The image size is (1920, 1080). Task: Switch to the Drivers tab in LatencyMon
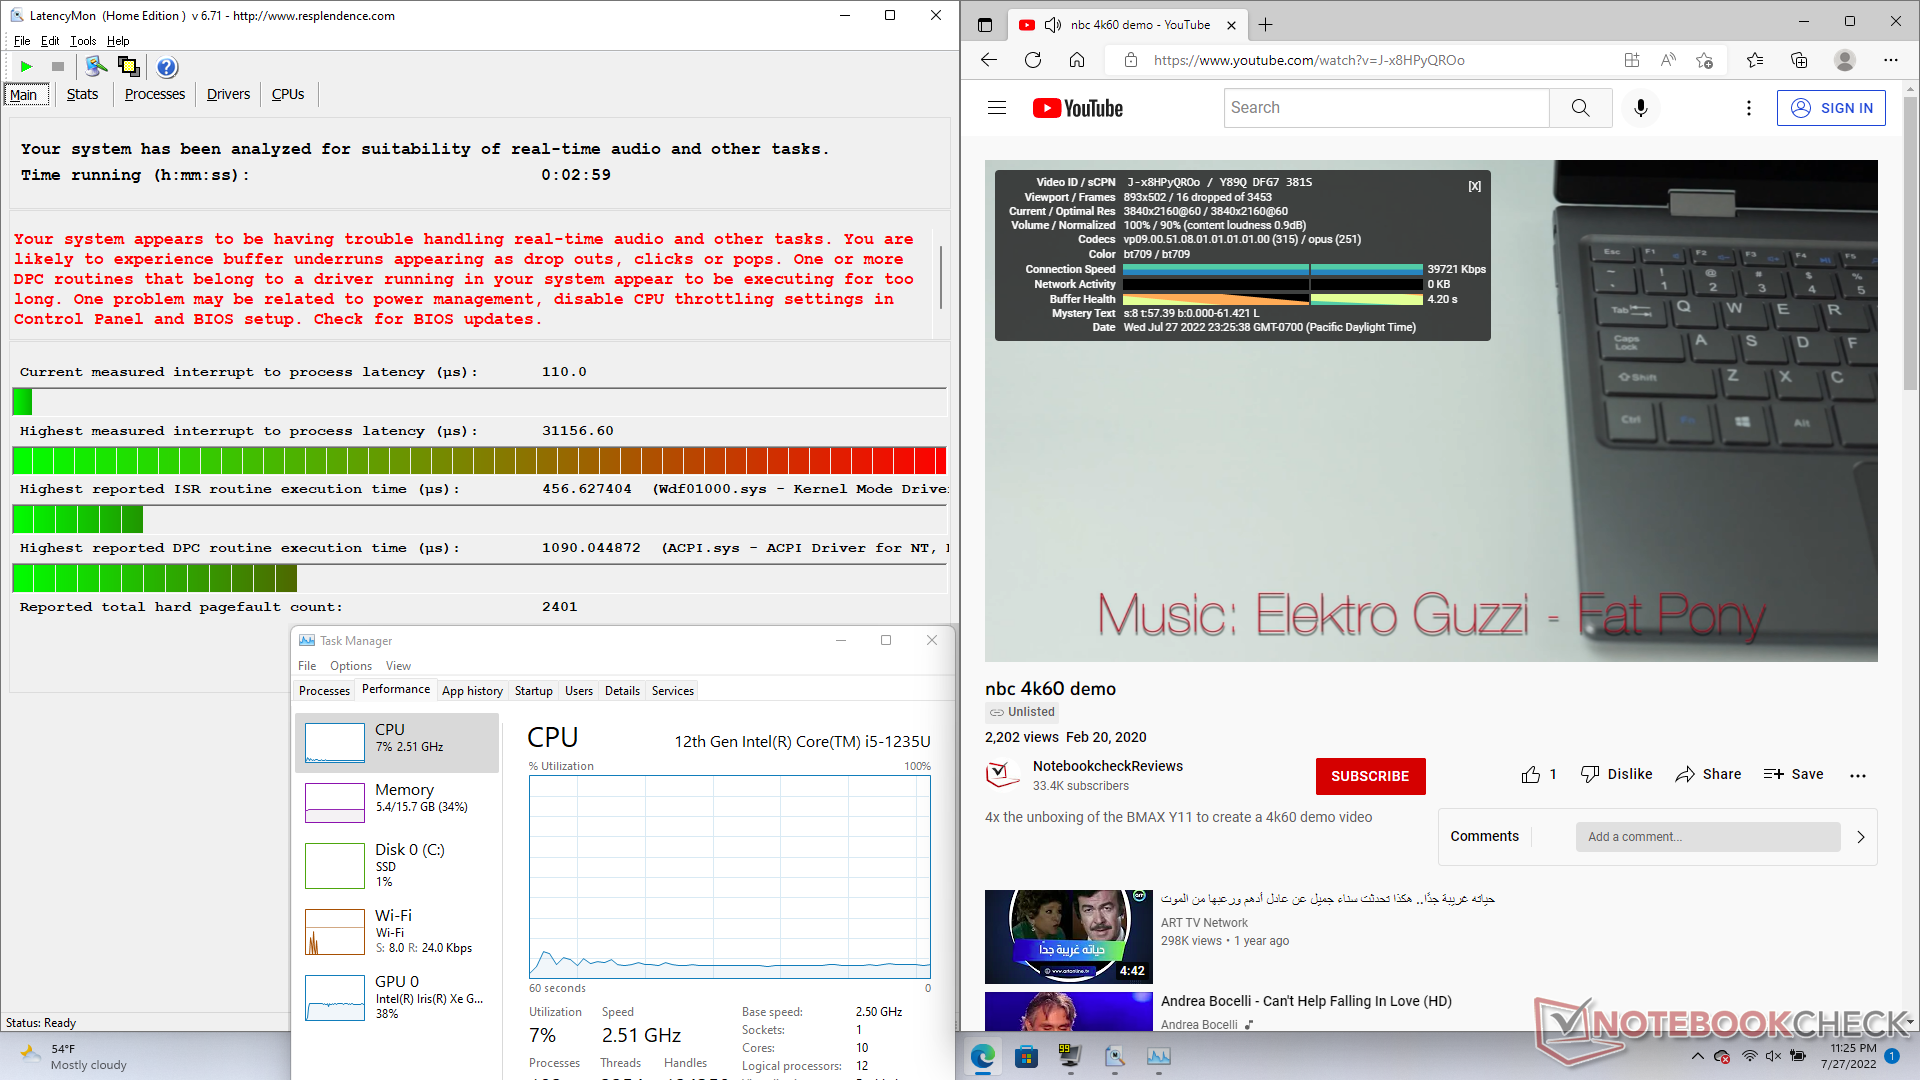coord(228,94)
